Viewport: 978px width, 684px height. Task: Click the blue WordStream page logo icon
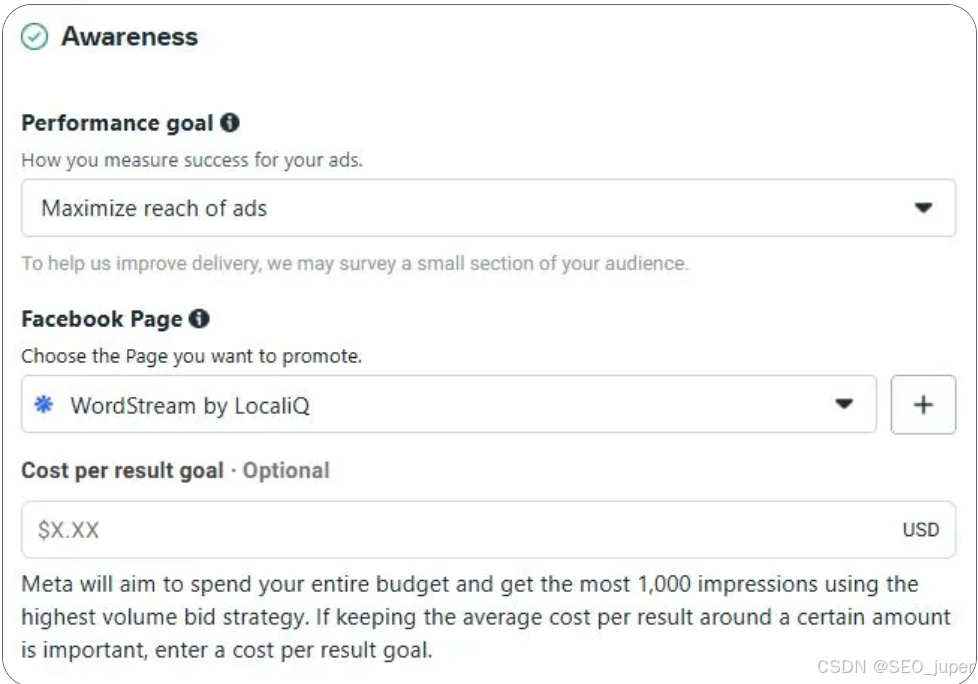[x=44, y=405]
